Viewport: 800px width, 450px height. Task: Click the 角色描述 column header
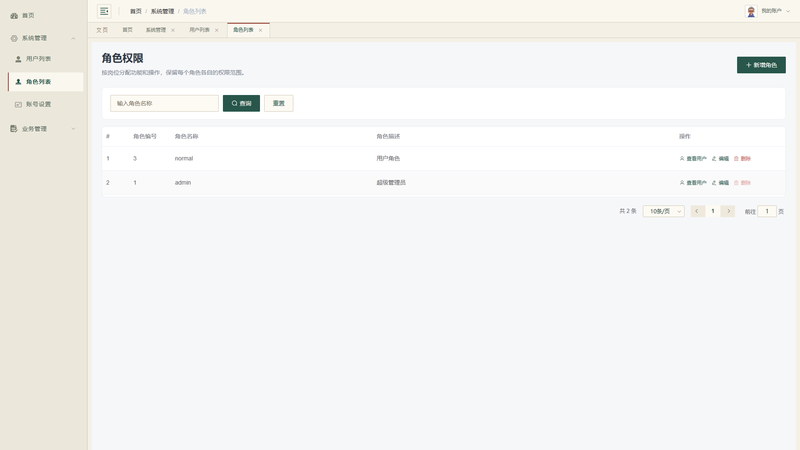(388, 136)
